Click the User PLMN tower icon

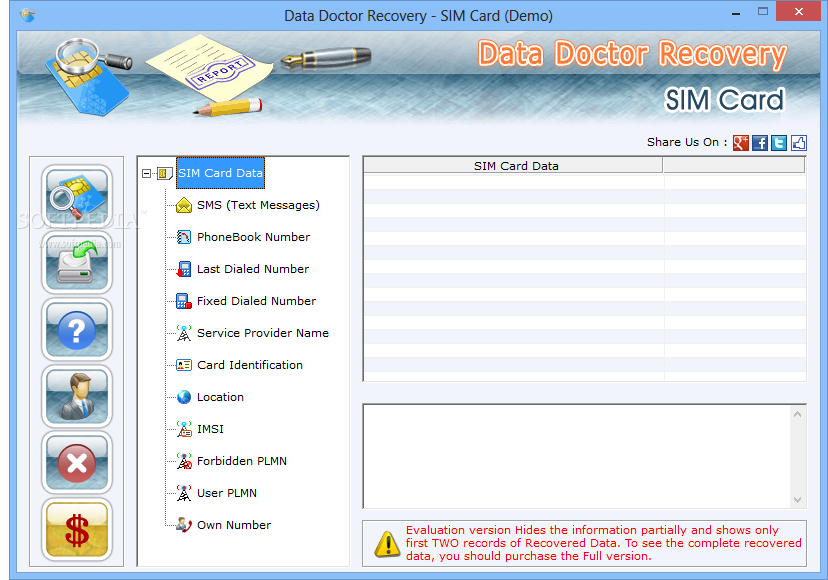(x=184, y=493)
